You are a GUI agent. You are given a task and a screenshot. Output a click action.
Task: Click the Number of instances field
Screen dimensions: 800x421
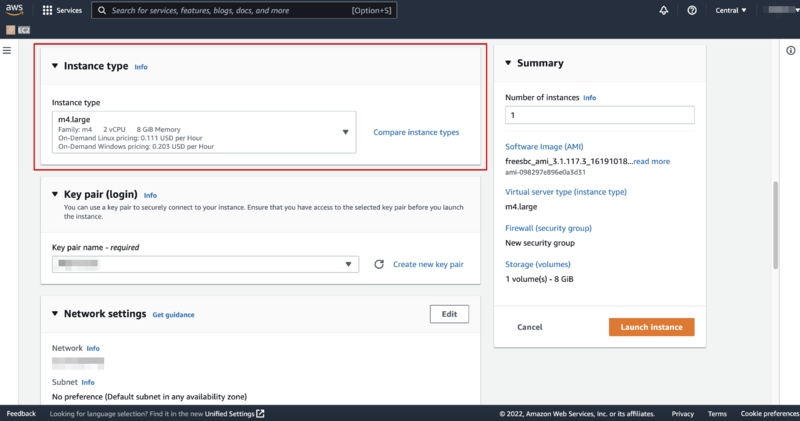(x=599, y=115)
